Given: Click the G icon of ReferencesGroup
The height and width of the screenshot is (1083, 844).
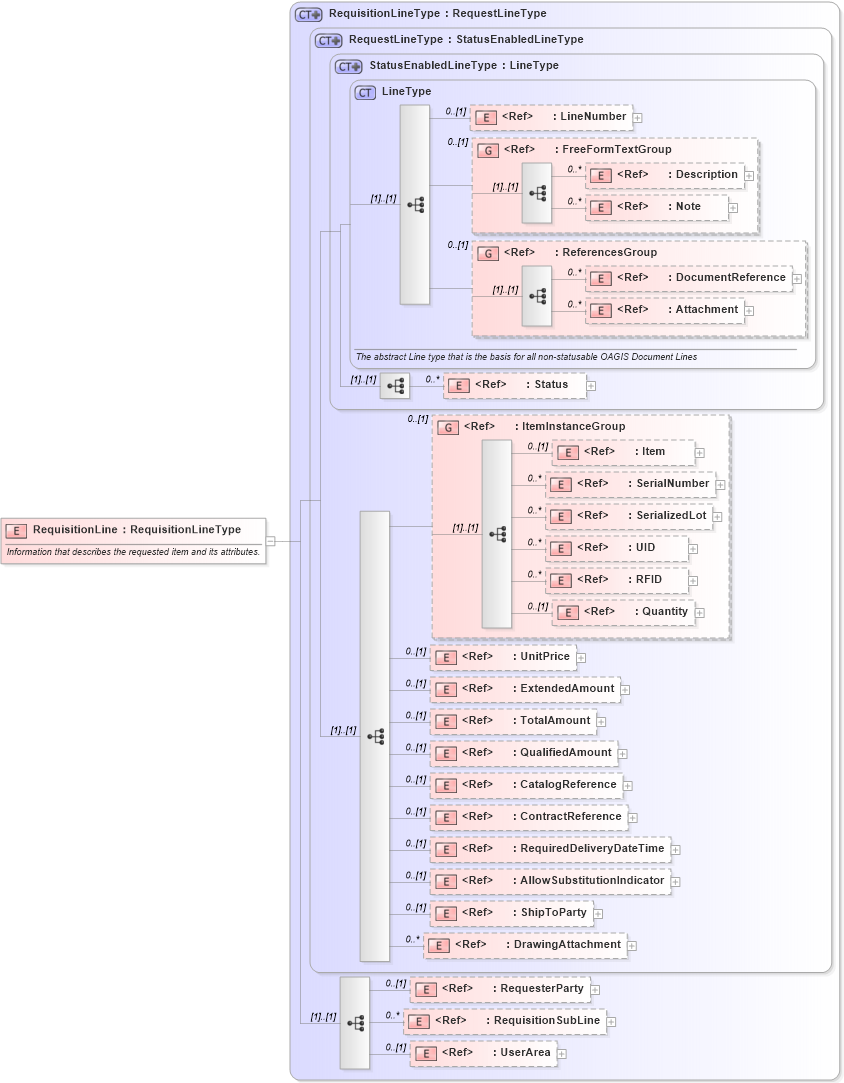Looking at the screenshot, I should pos(488,252).
